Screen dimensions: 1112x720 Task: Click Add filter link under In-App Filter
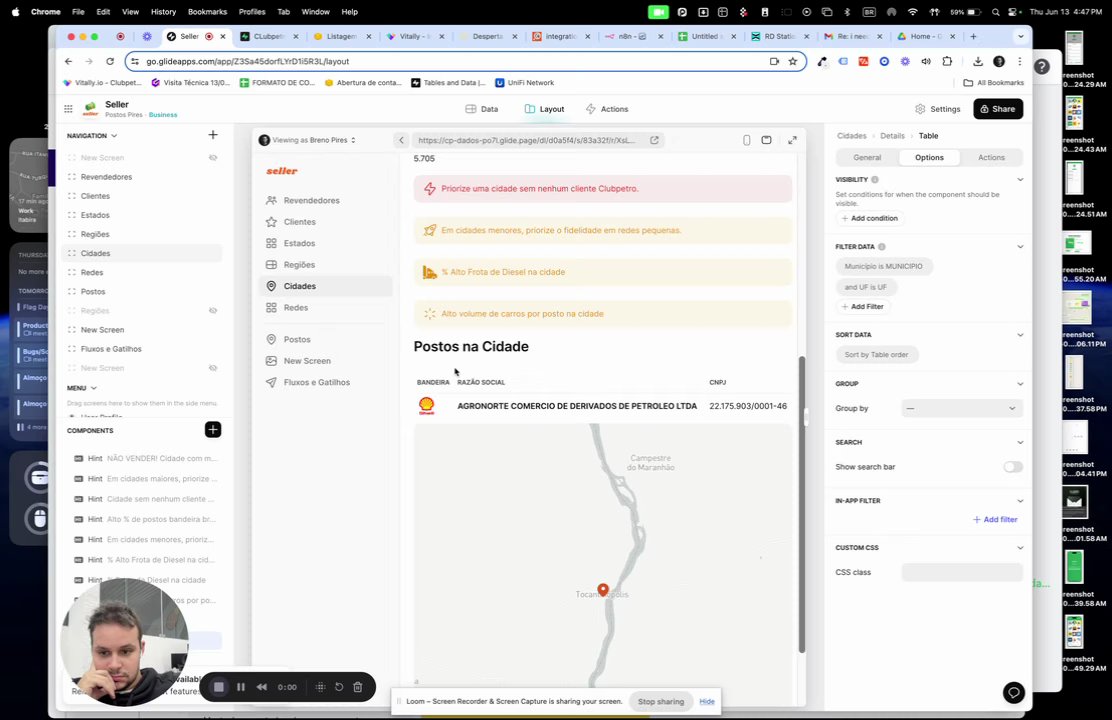point(995,519)
